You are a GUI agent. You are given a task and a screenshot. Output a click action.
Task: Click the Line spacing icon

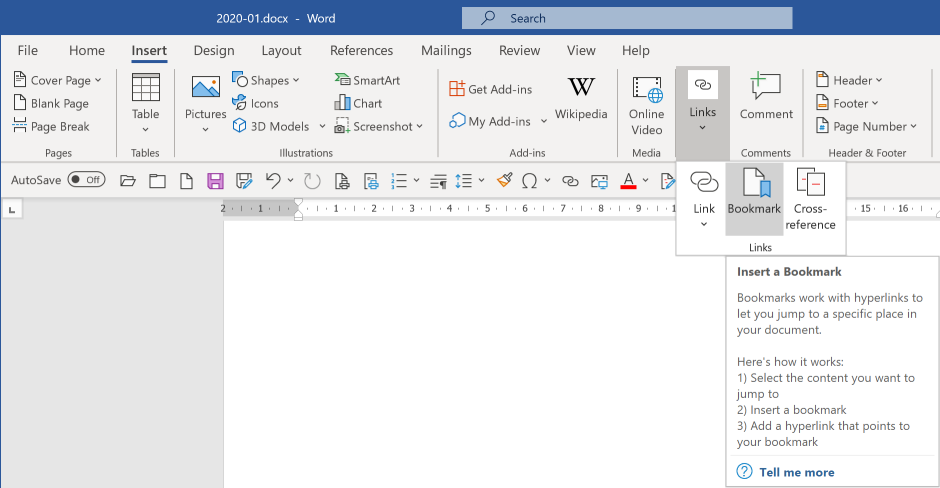coord(463,180)
